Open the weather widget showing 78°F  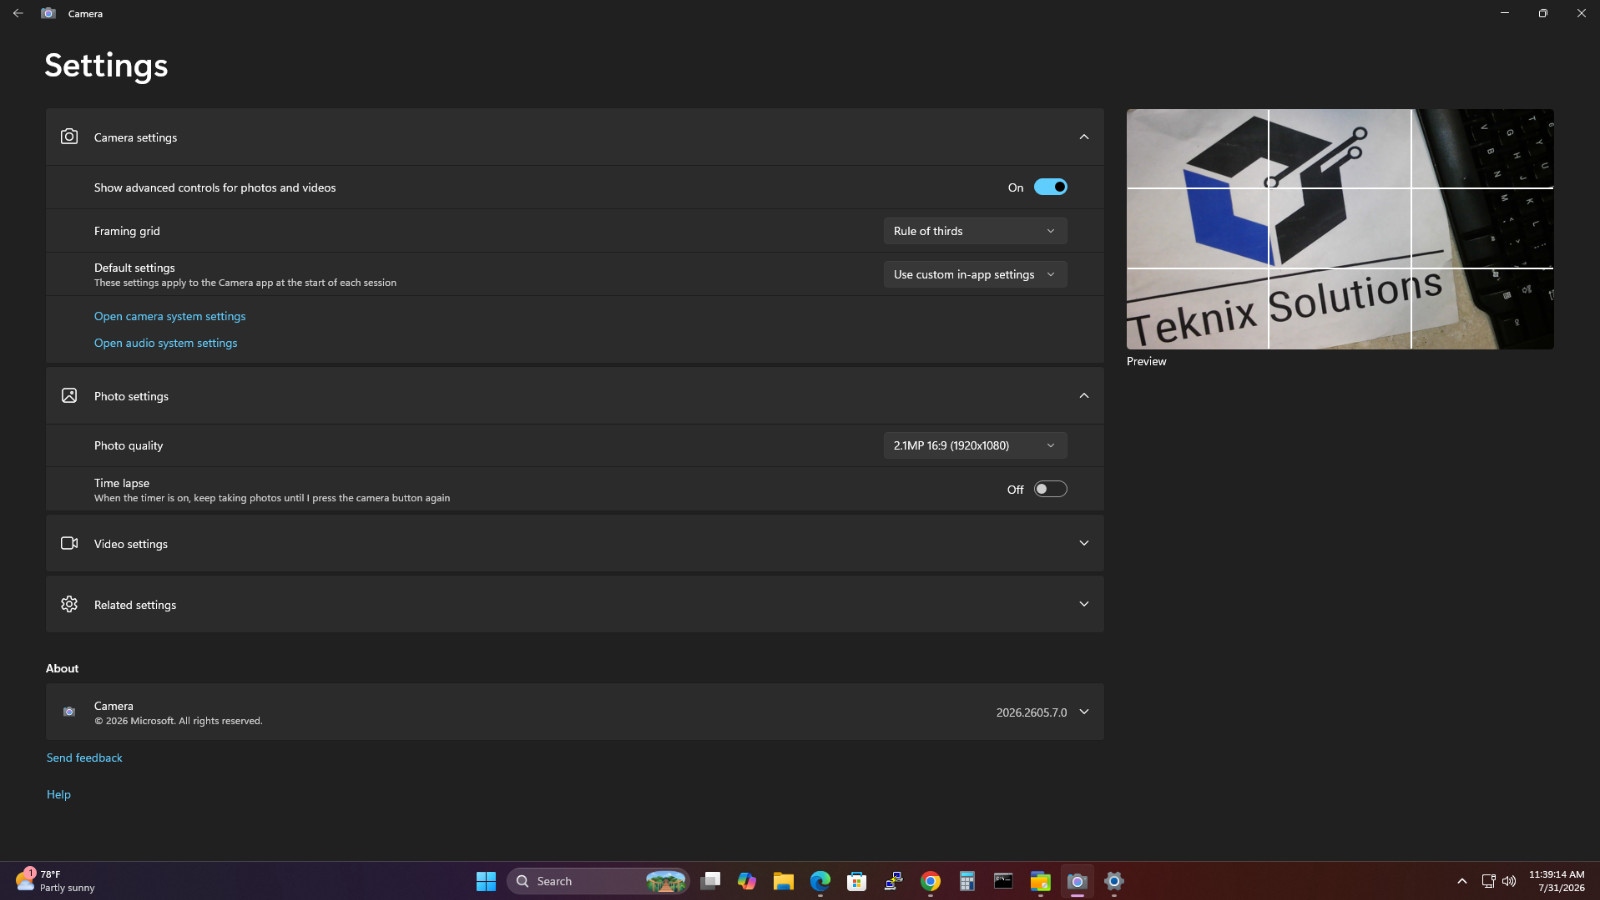point(56,881)
